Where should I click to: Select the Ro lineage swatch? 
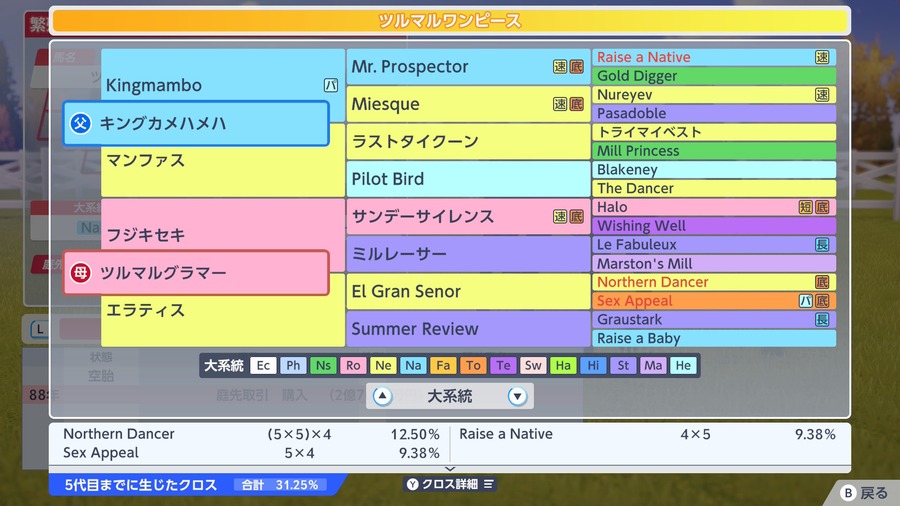(x=353, y=365)
